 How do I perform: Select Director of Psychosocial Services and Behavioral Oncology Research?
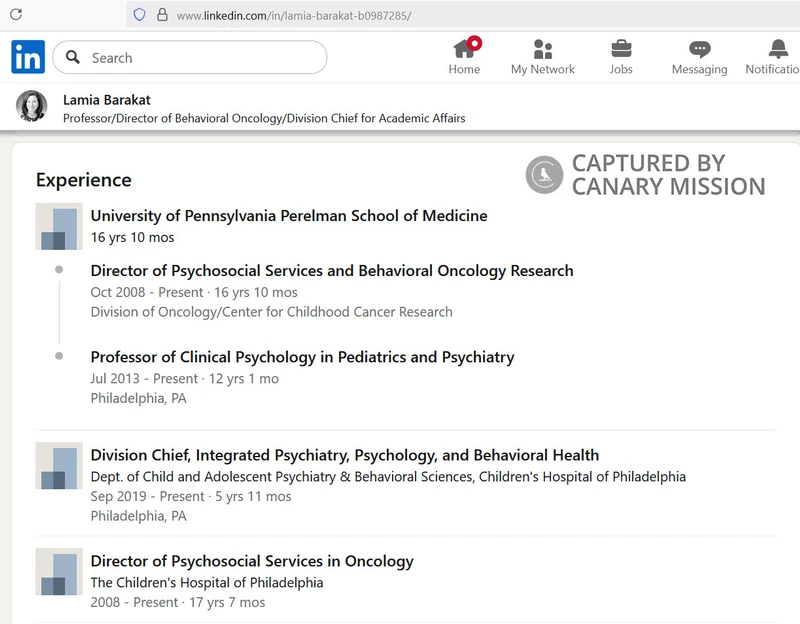point(332,270)
